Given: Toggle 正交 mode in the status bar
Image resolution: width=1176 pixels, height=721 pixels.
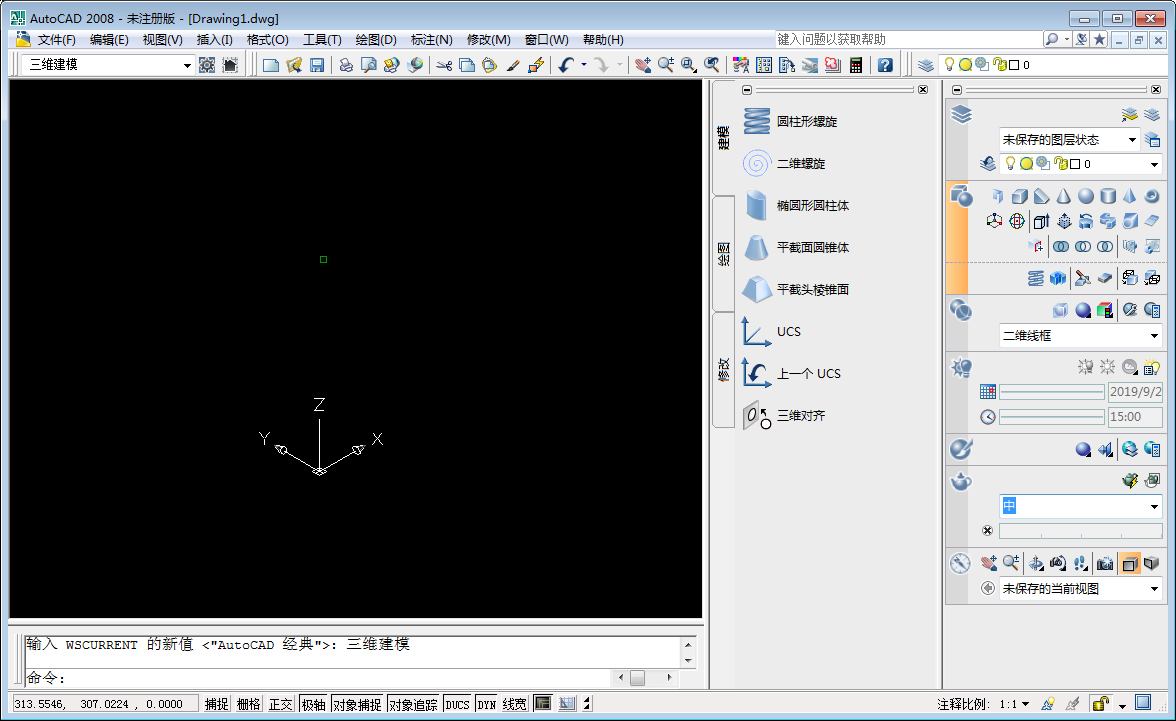Looking at the screenshot, I should point(283,703).
